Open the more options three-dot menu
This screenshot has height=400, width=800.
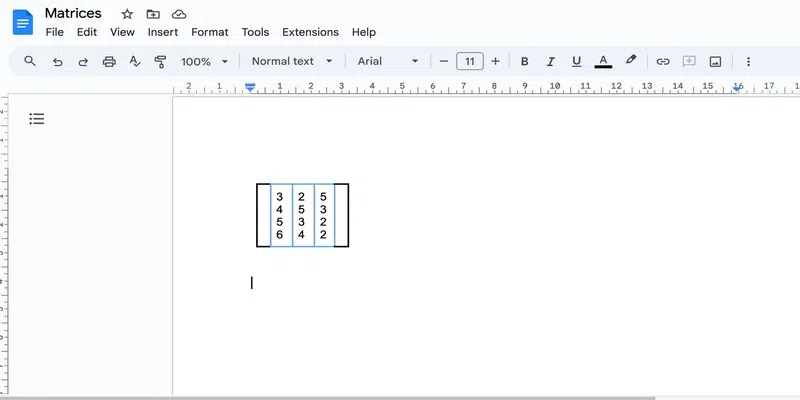coord(748,62)
